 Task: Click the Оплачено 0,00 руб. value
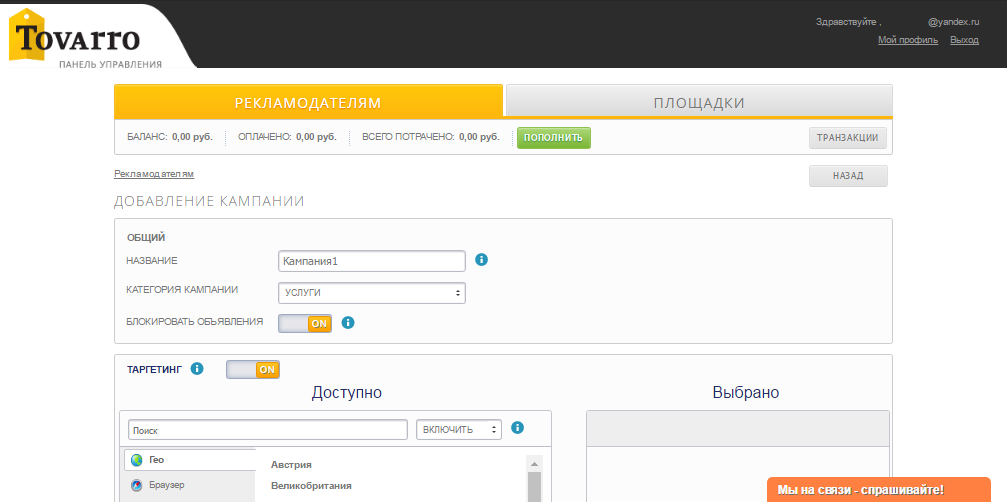tap(316, 137)
